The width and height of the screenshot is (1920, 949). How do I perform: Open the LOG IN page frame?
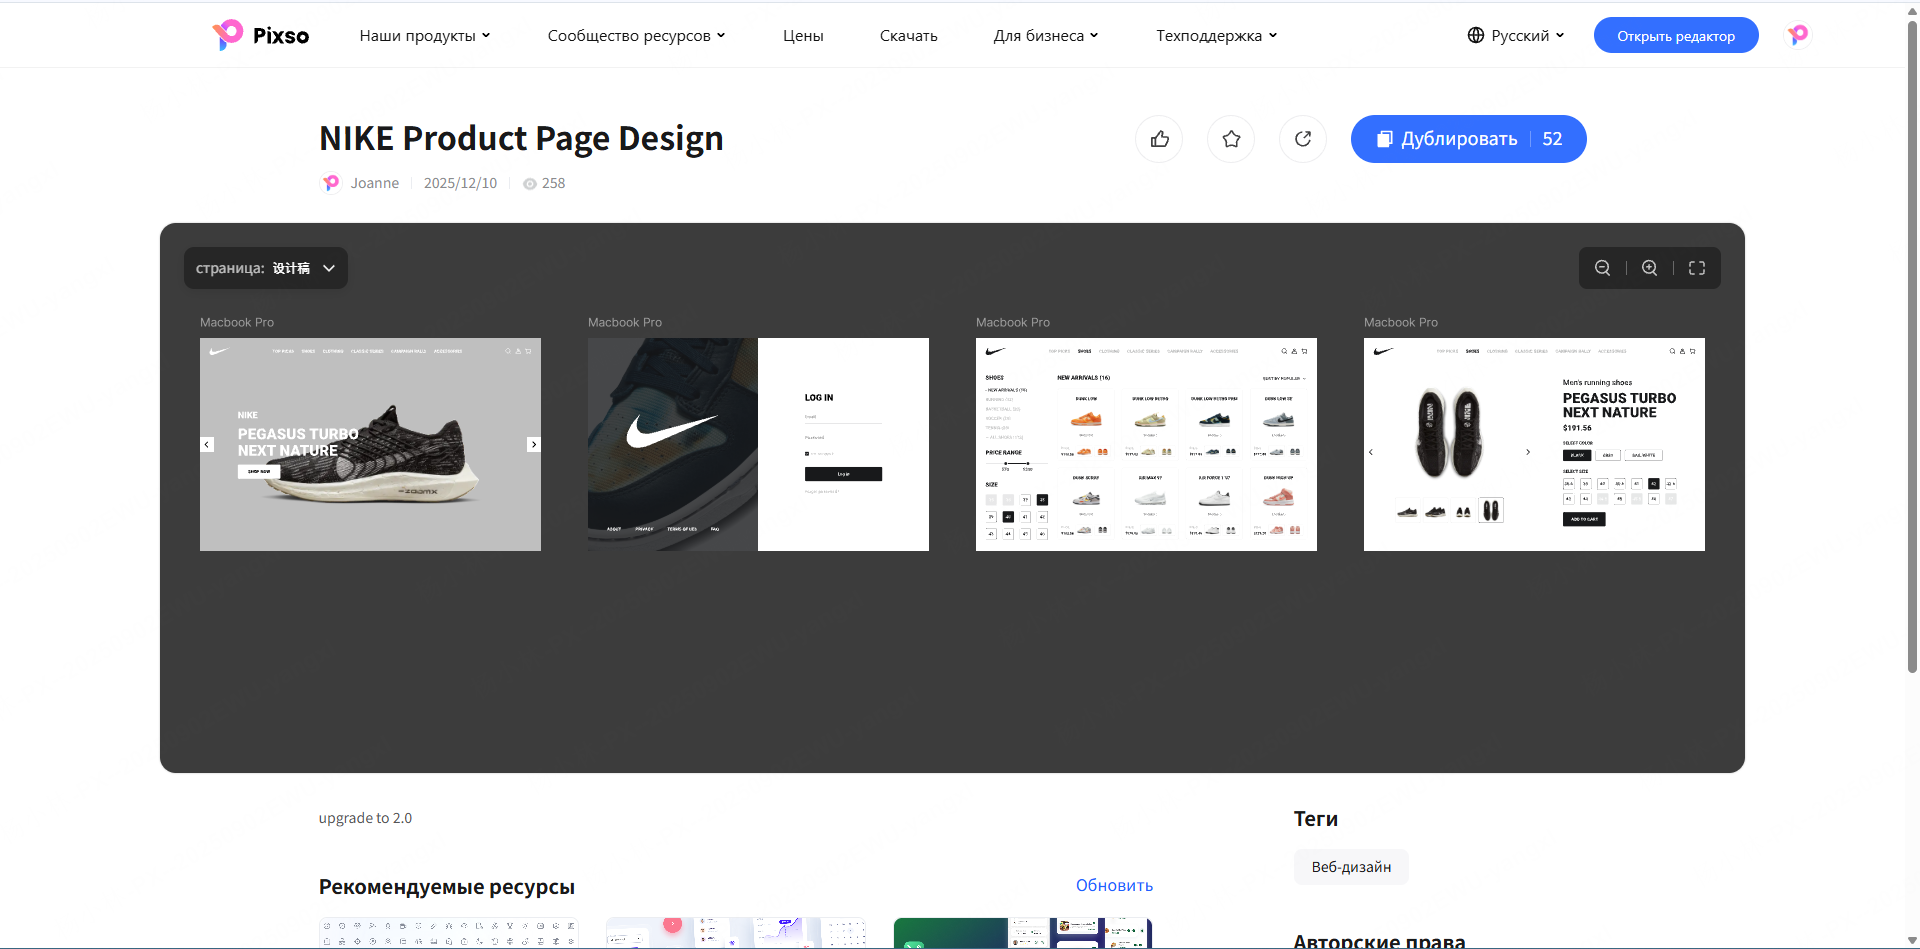(758, 444)
